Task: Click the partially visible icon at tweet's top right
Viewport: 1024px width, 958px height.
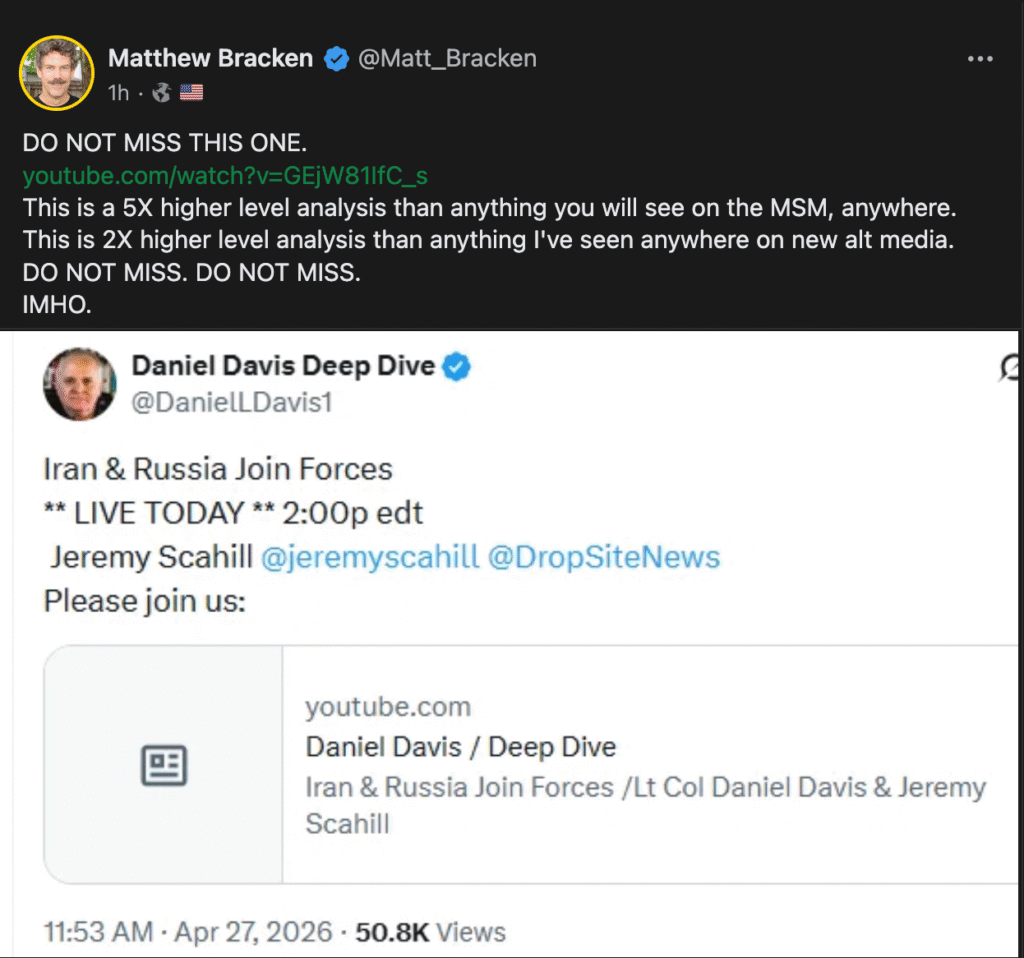Action: click(1011, 369)
